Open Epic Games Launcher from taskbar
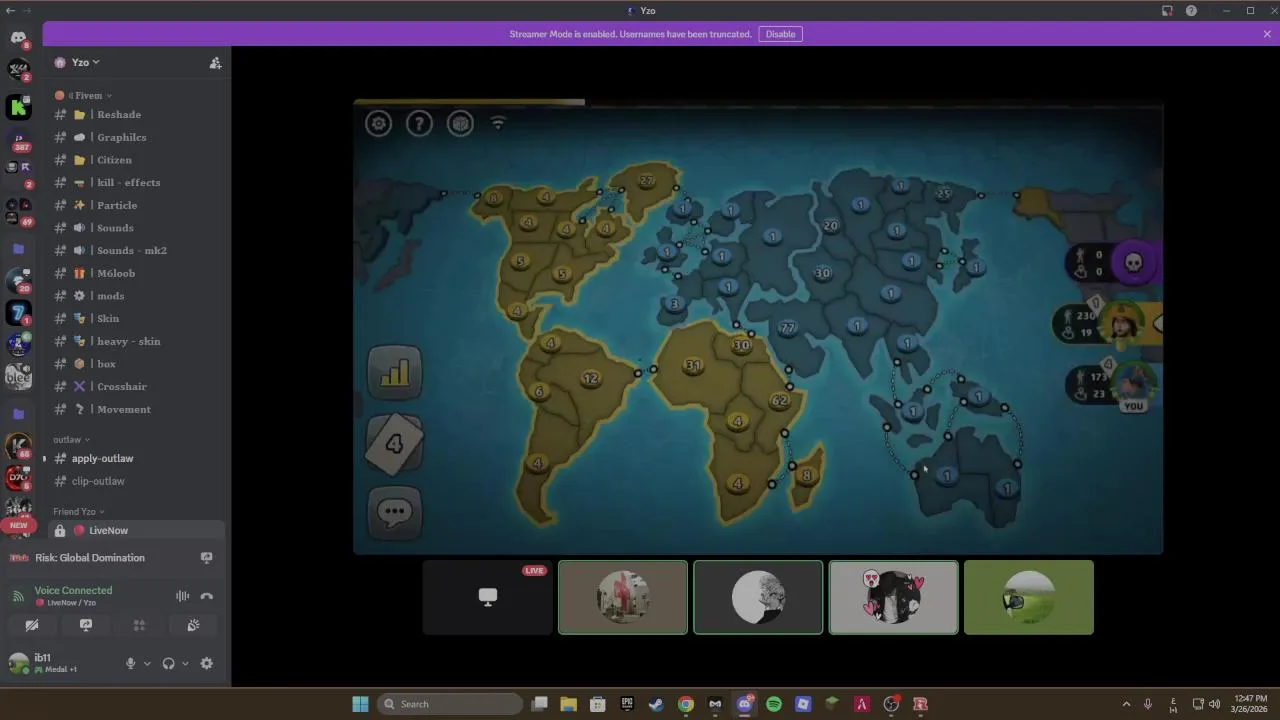 627,704
